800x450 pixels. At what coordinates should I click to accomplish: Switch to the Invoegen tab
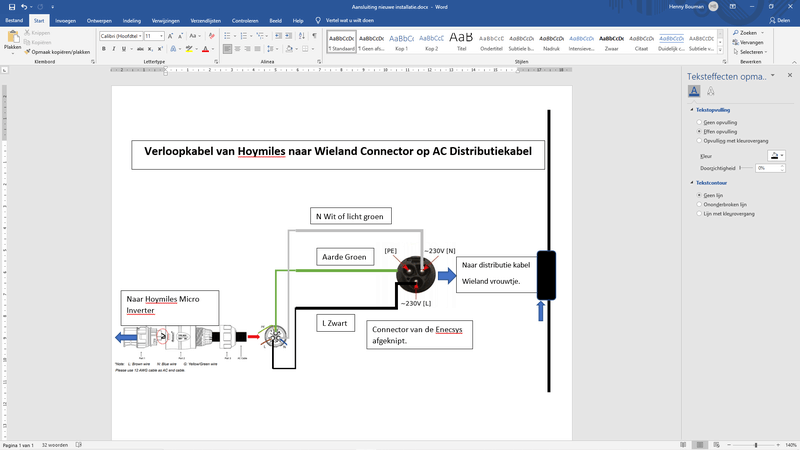(65, 21)
